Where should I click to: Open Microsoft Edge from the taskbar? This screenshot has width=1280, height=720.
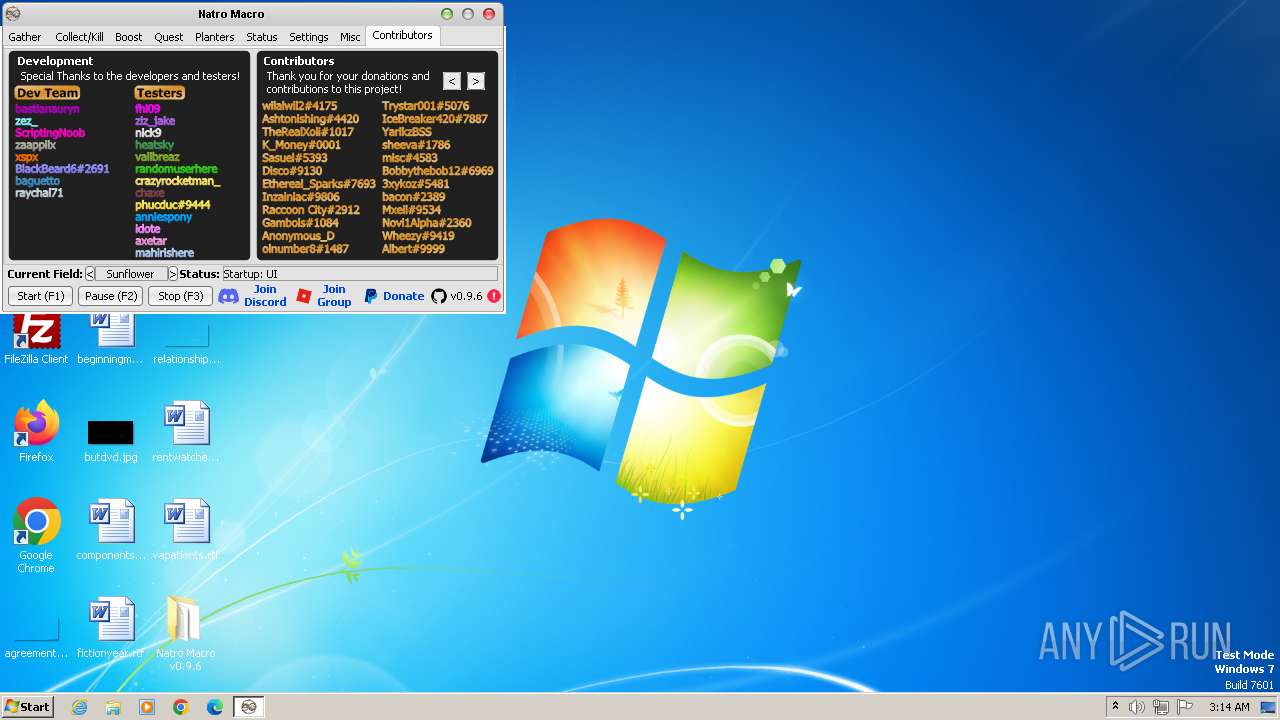click(215, 707)
